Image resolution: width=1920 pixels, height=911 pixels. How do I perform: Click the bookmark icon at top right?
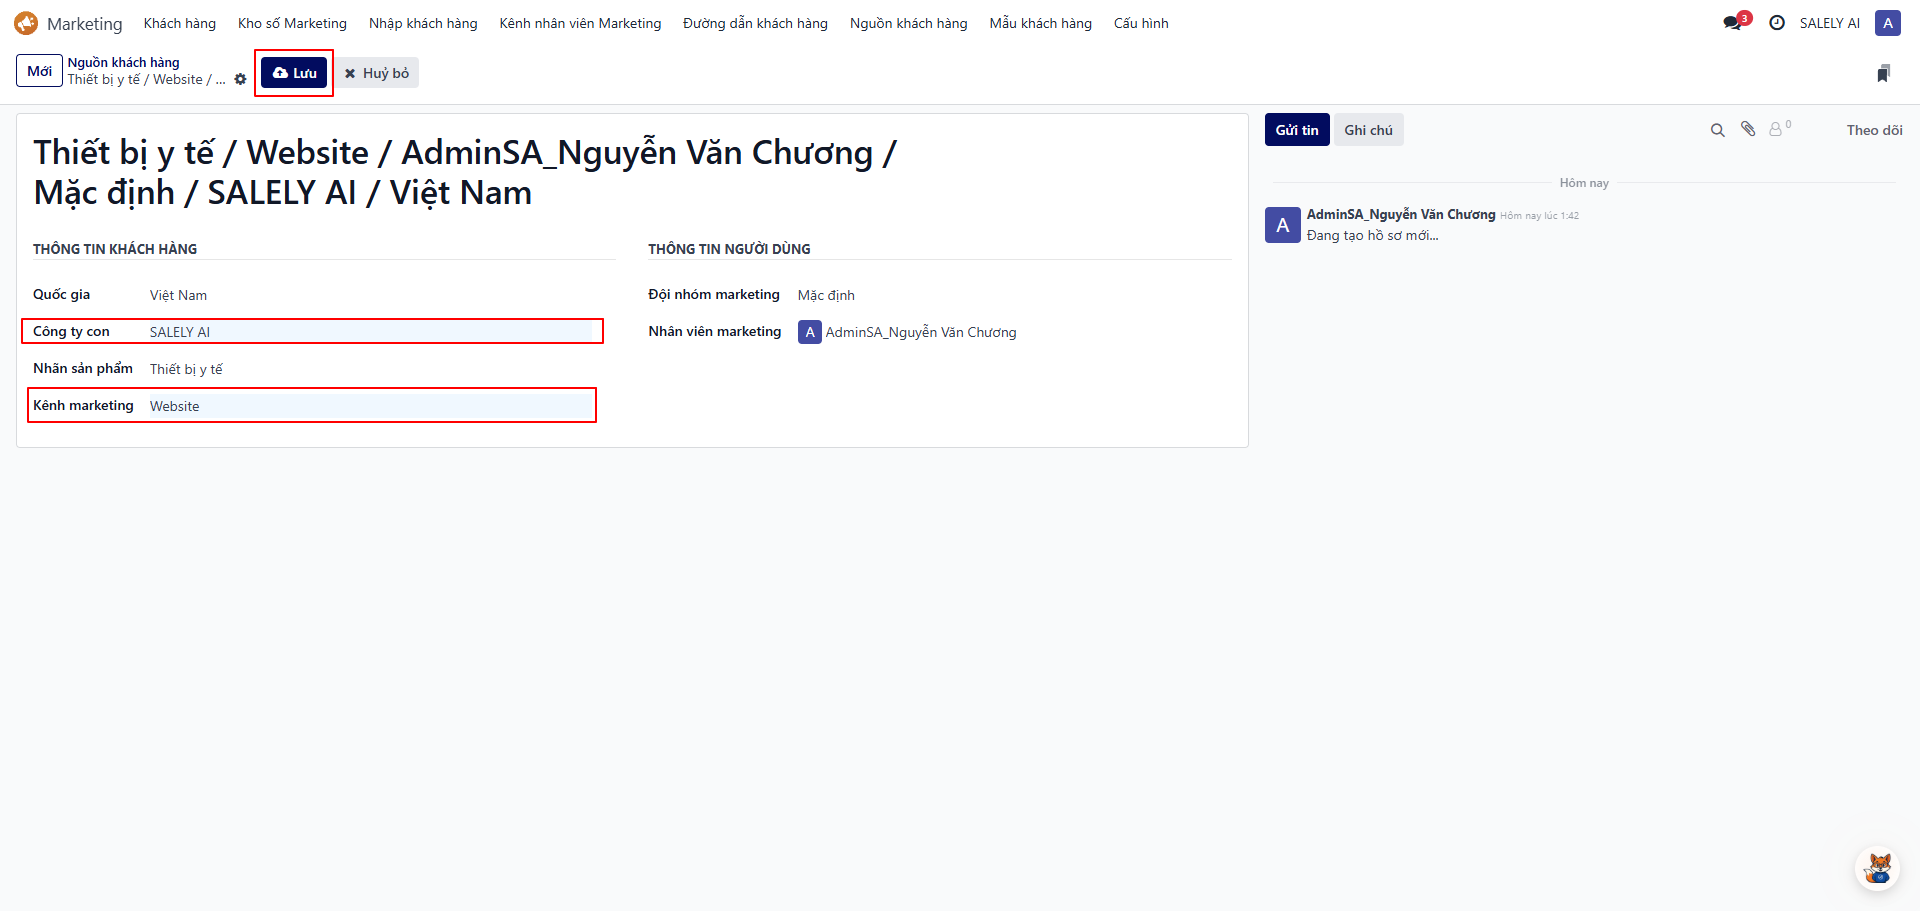1883,73
